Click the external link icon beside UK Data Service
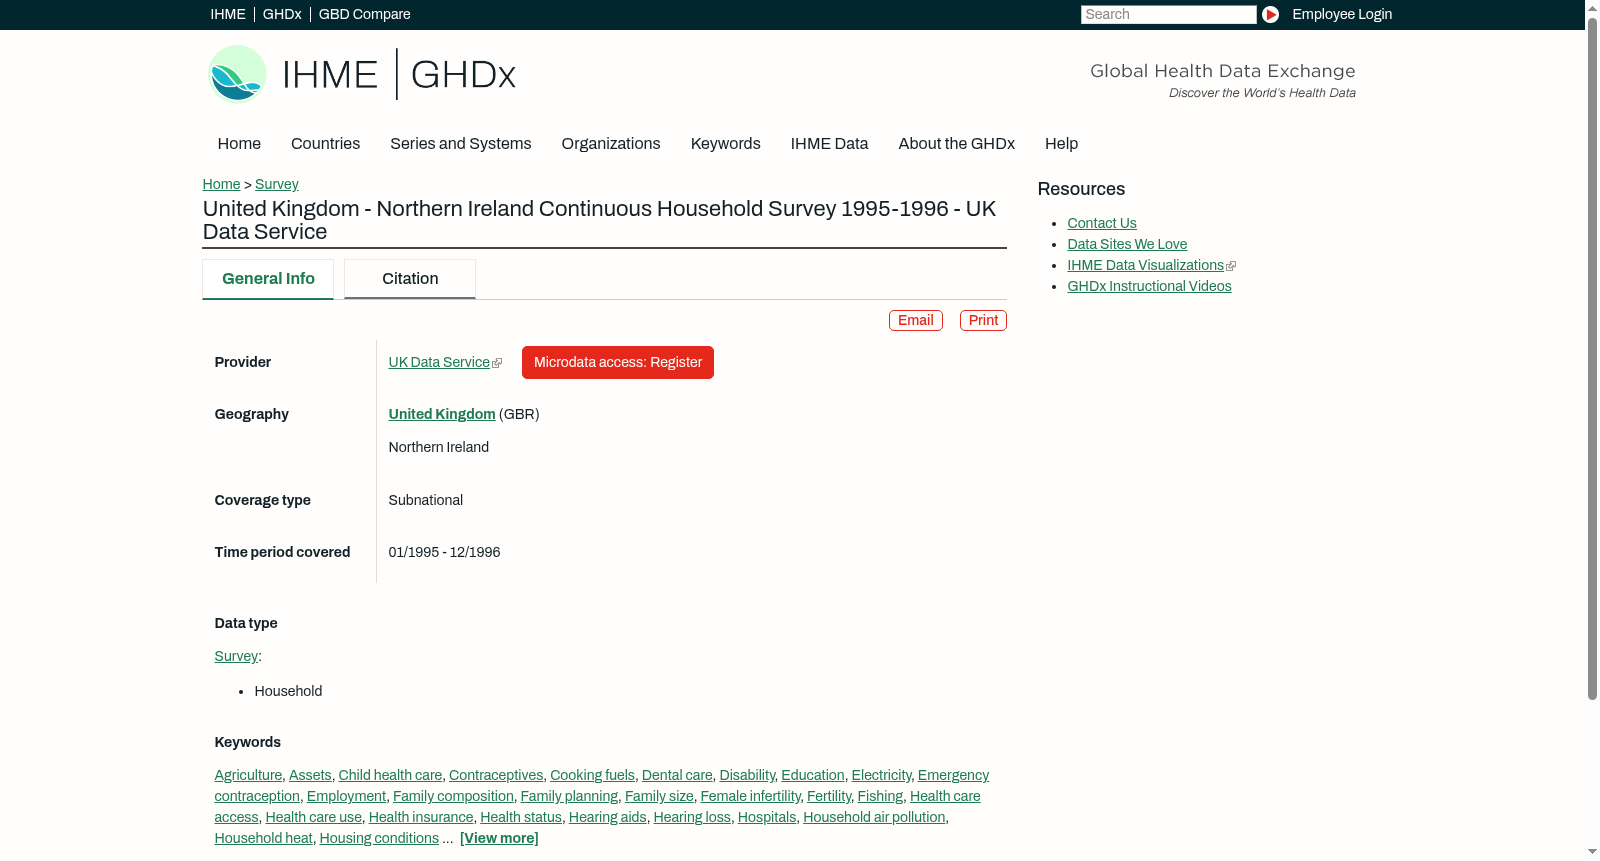 point(497,363)
